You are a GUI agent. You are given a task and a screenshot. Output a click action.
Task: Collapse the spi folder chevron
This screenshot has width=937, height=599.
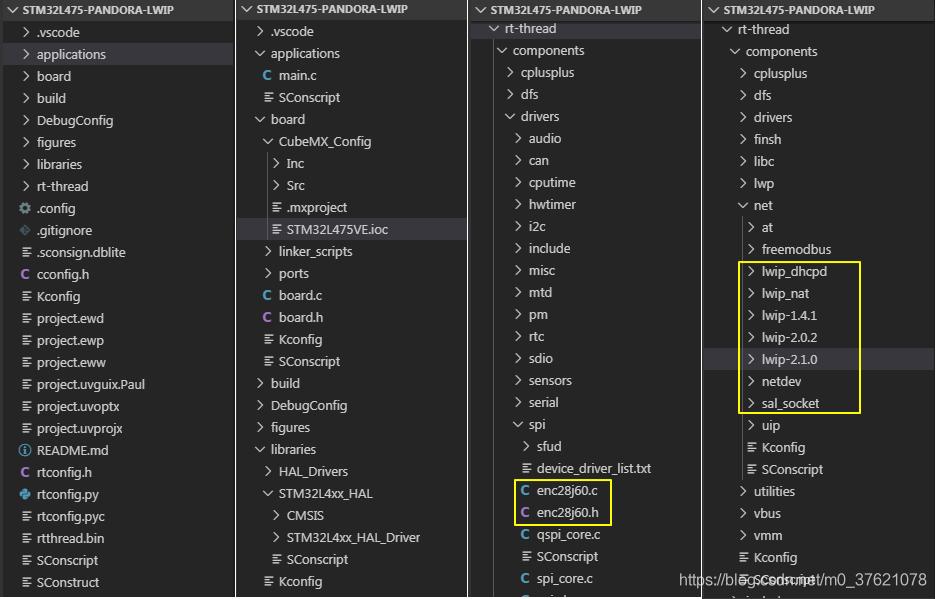(x=518, y=424)
